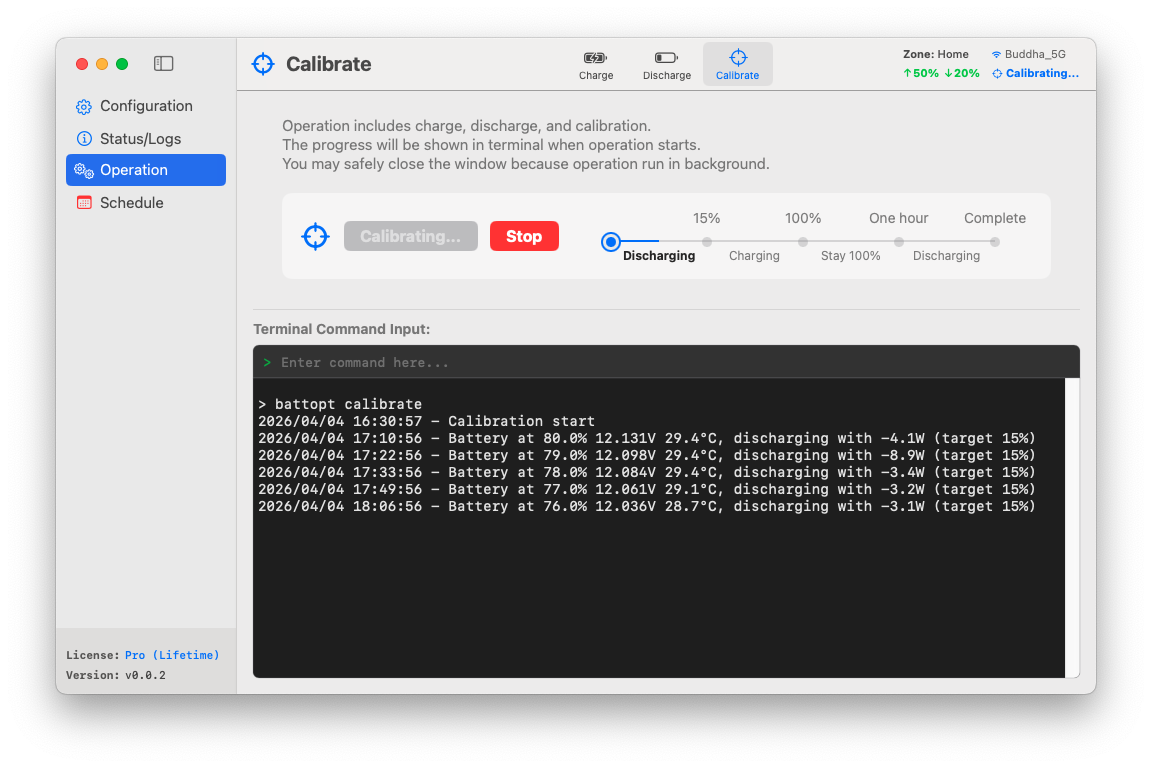Click the Complete progress step dot
Viewport: 1152px width, 768px height.
[x=995, y=242]
